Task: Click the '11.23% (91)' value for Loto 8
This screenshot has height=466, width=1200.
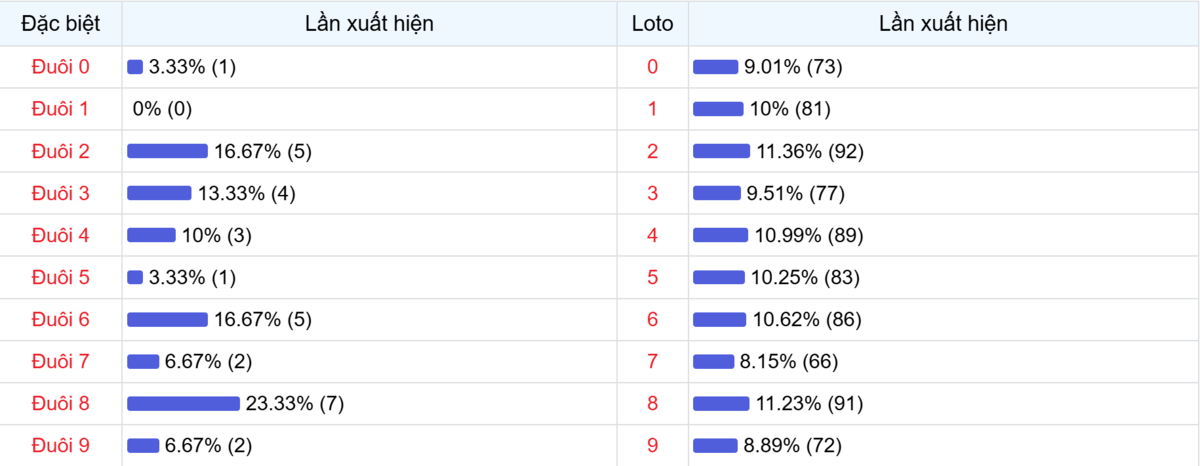Action: [810, 404]
